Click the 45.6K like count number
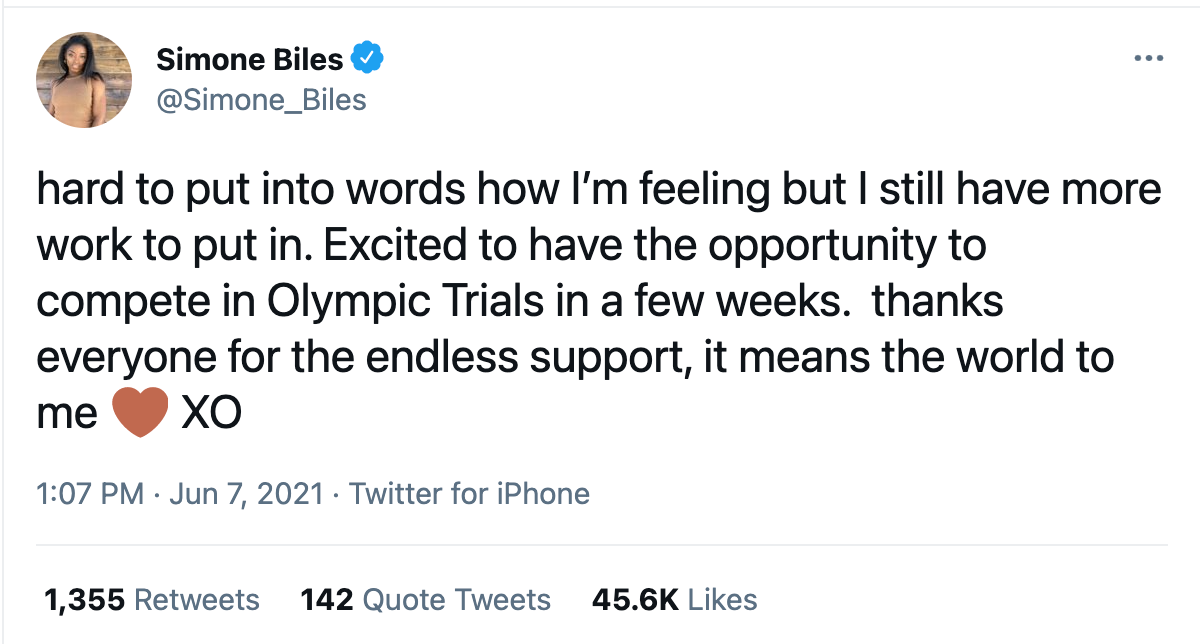The image size is (1200, 644). click(636, 599)
